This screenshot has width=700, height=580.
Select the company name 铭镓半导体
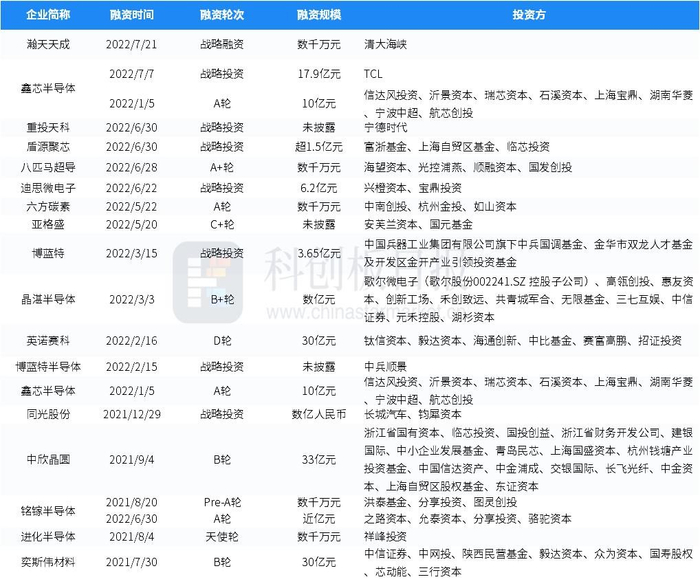(x=48, y=511)
